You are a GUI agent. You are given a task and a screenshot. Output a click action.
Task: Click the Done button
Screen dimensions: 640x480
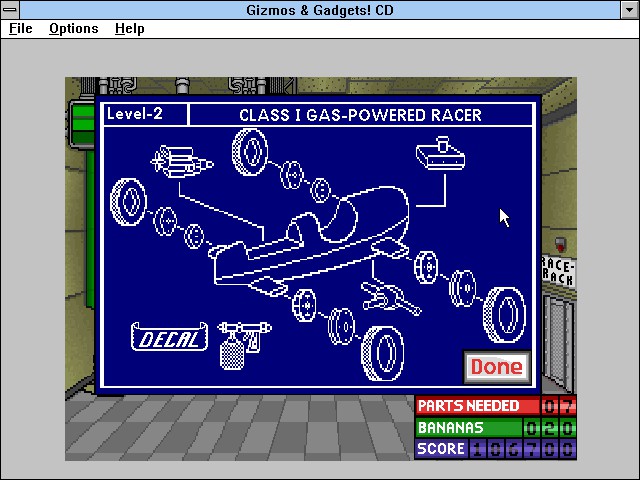[497, 367]
